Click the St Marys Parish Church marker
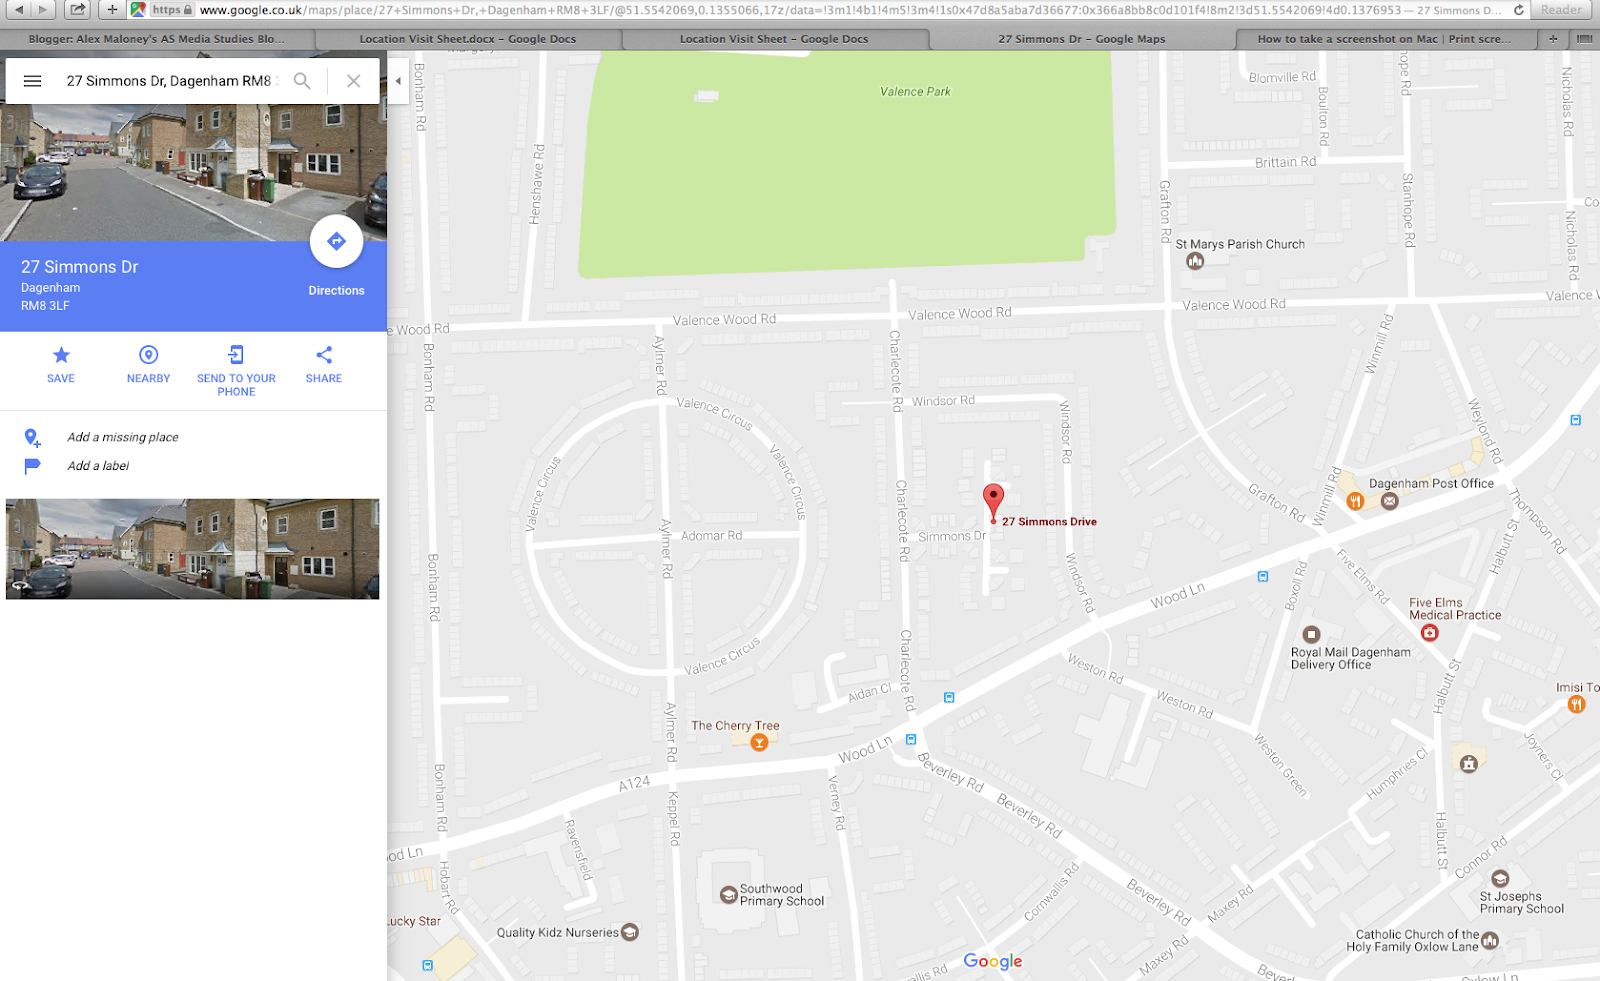The height and width of the screenshot is (981, 1600). coord(1194,261)
